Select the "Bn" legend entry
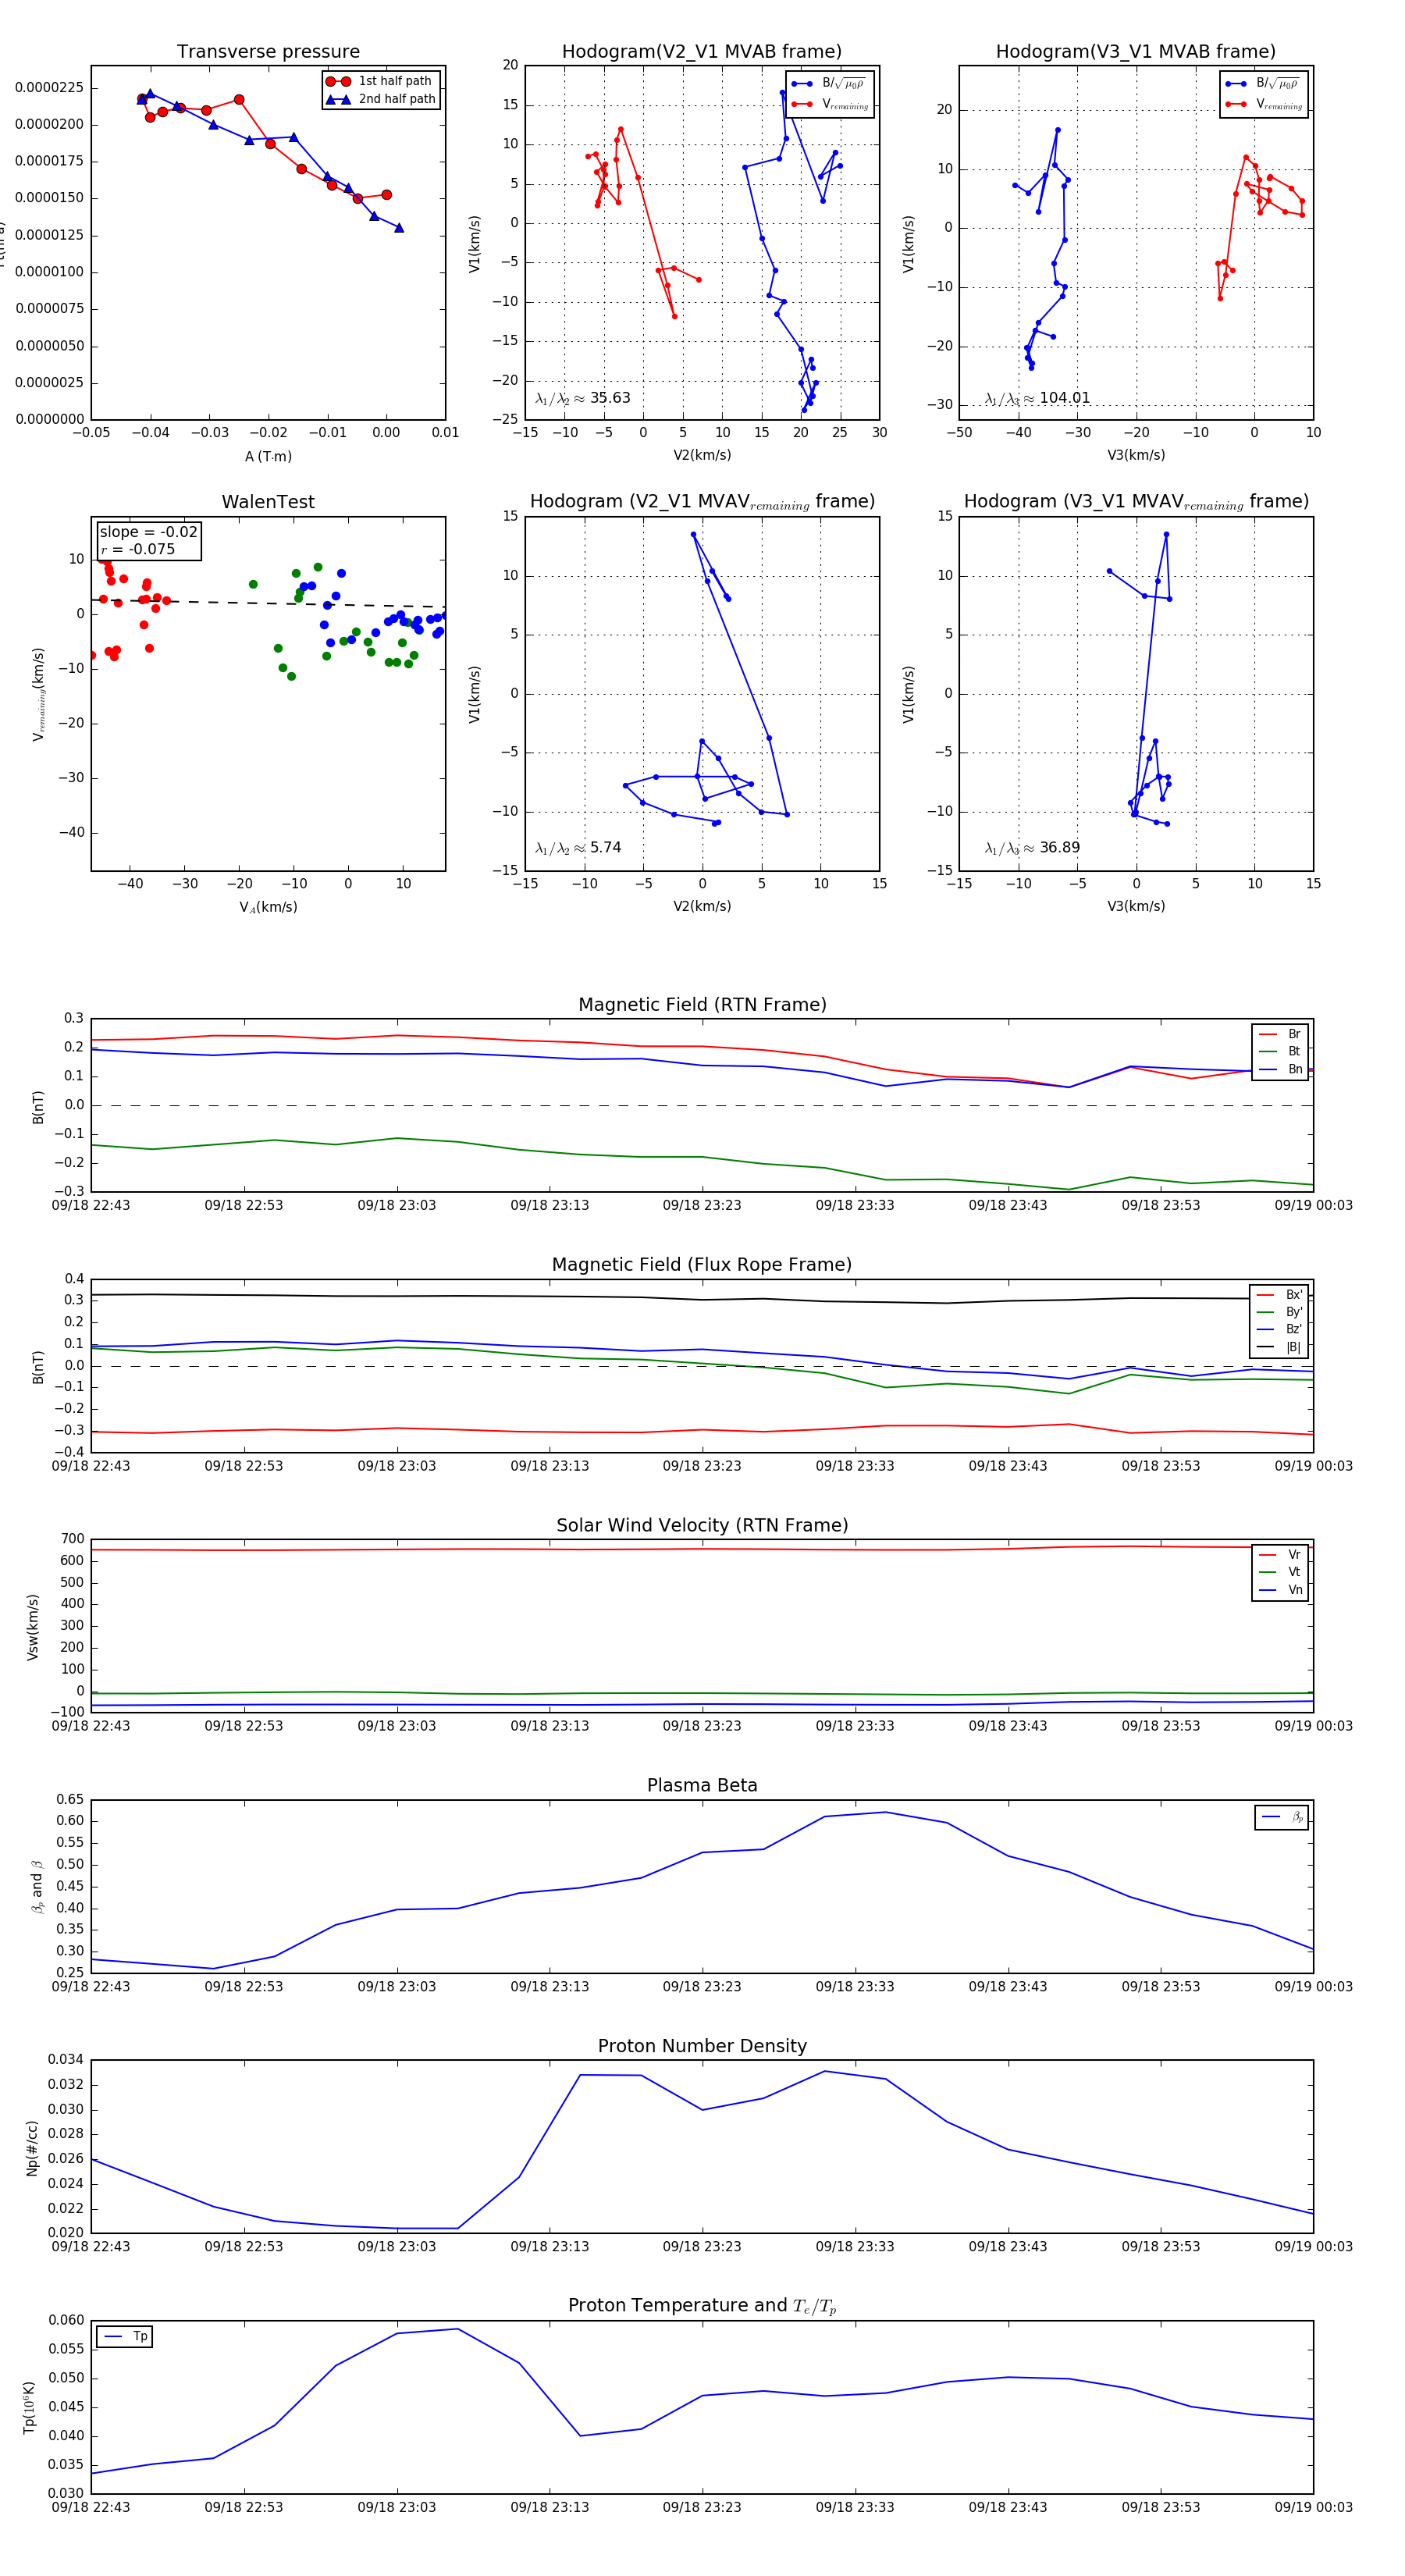 (1280, 1069)
